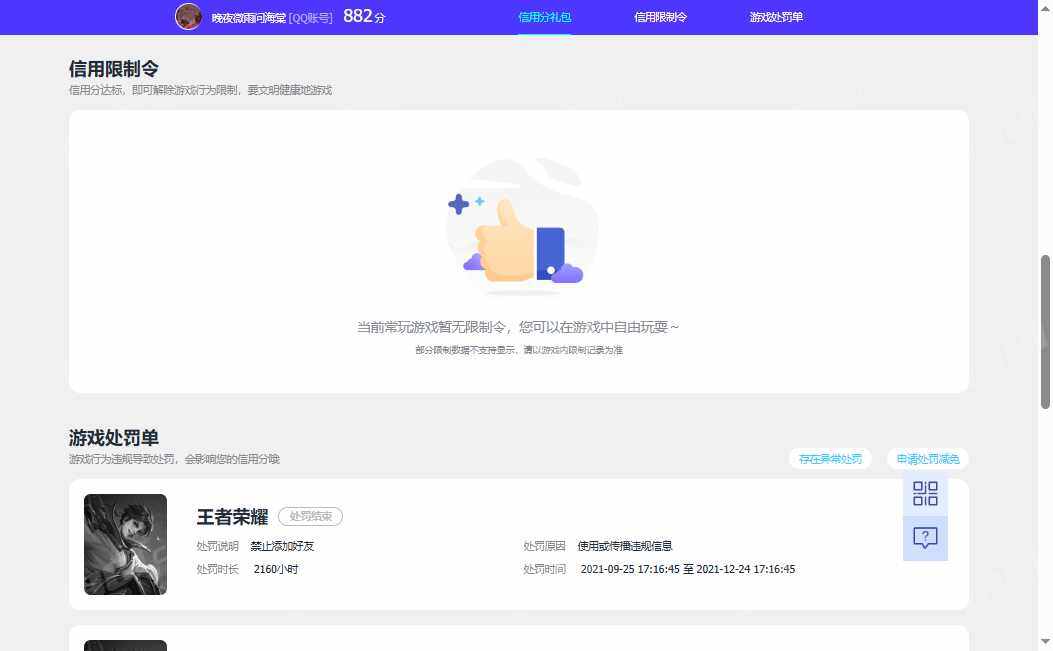
Task: Click the 王者荣耀 game title
Action: pos(232,516)
